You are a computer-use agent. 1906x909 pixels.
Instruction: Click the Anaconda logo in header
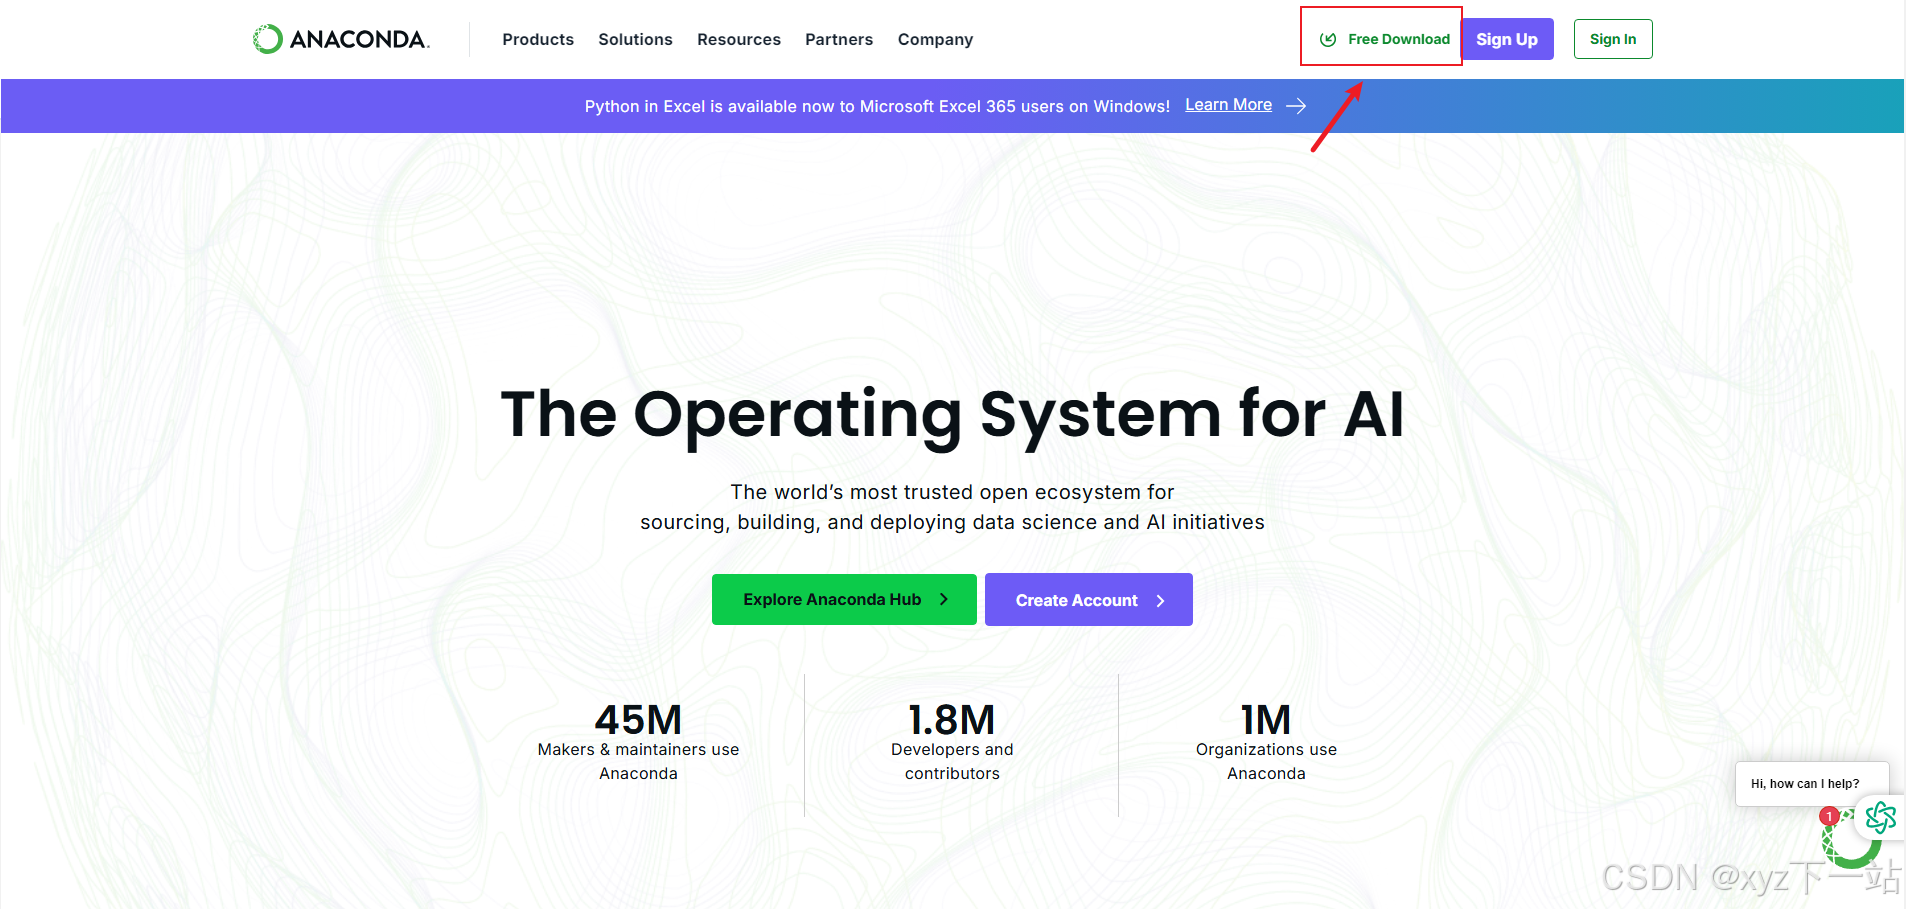coord(341,39)
